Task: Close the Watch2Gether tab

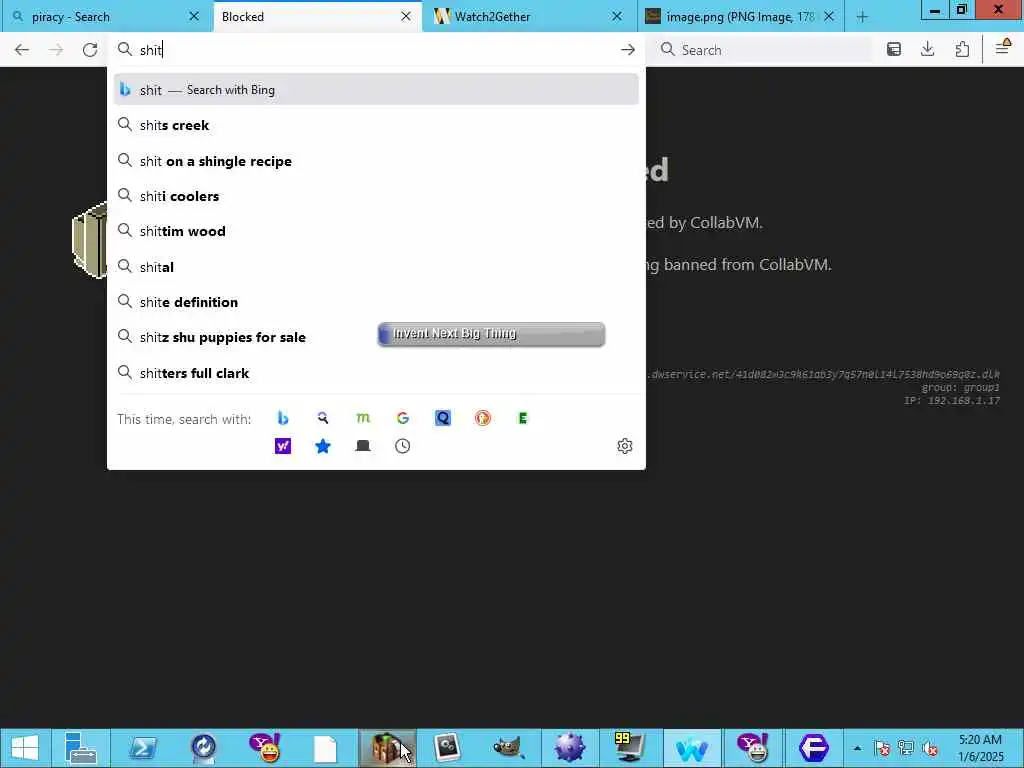Action: tap(616, 17)
